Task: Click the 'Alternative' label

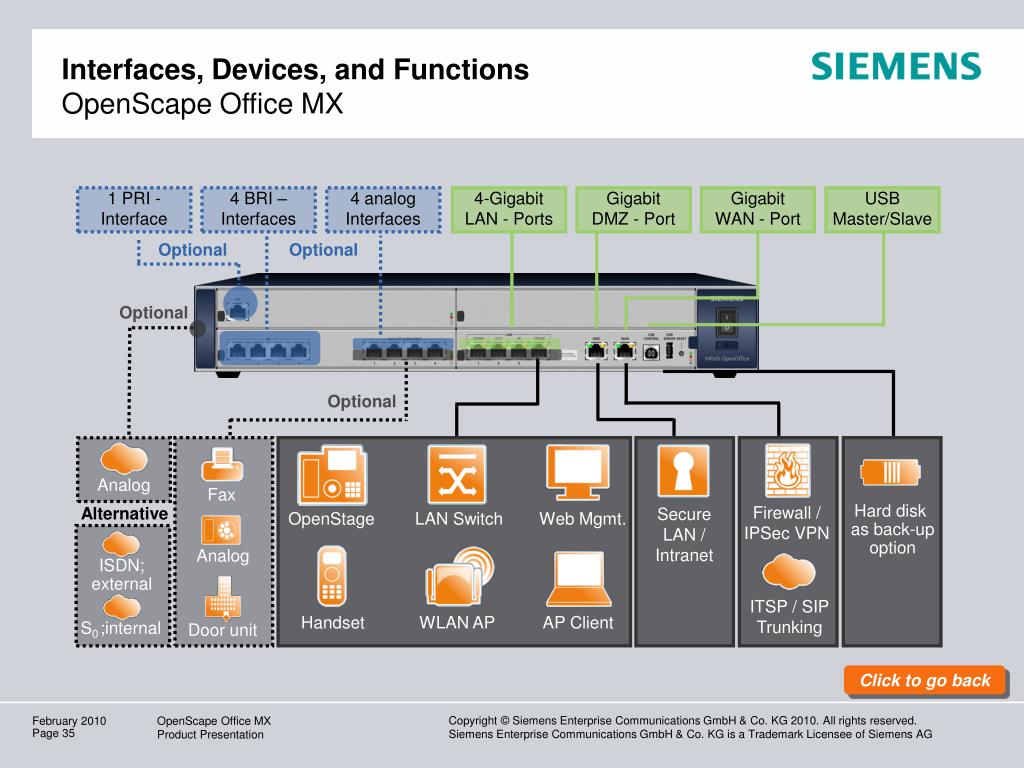Action: (x=124, y=514)
